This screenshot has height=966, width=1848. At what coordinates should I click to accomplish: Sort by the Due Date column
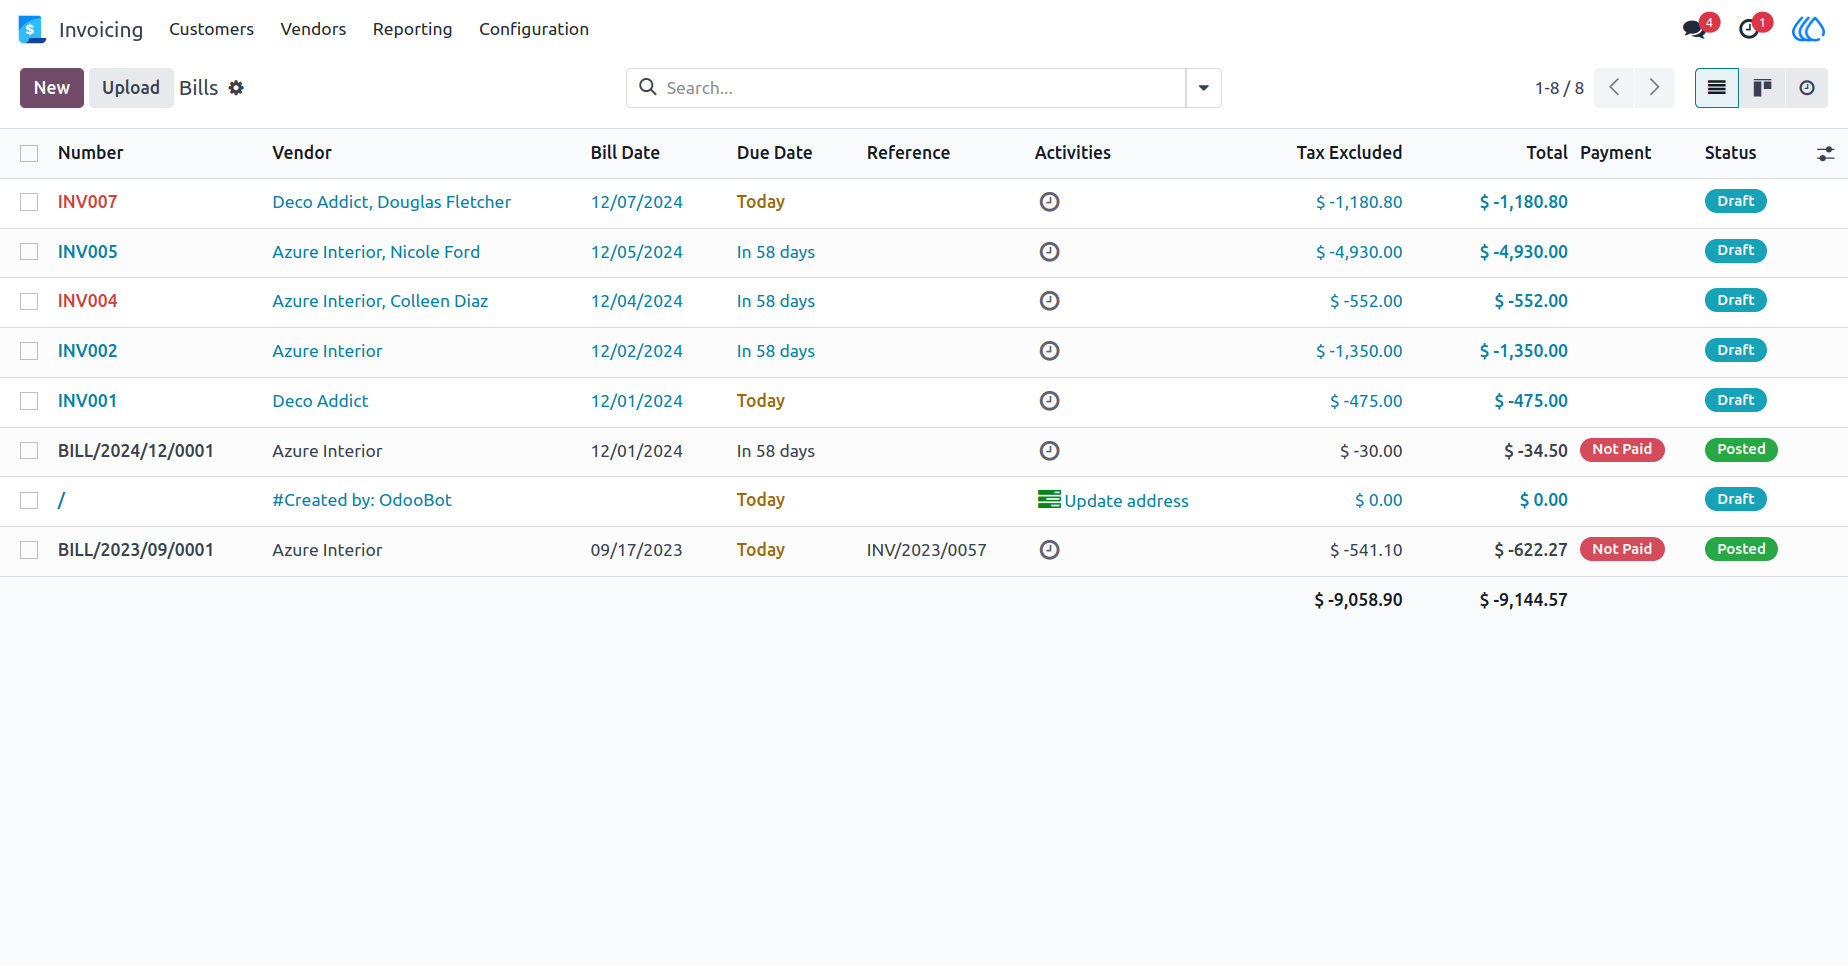(x=774, y=153)
